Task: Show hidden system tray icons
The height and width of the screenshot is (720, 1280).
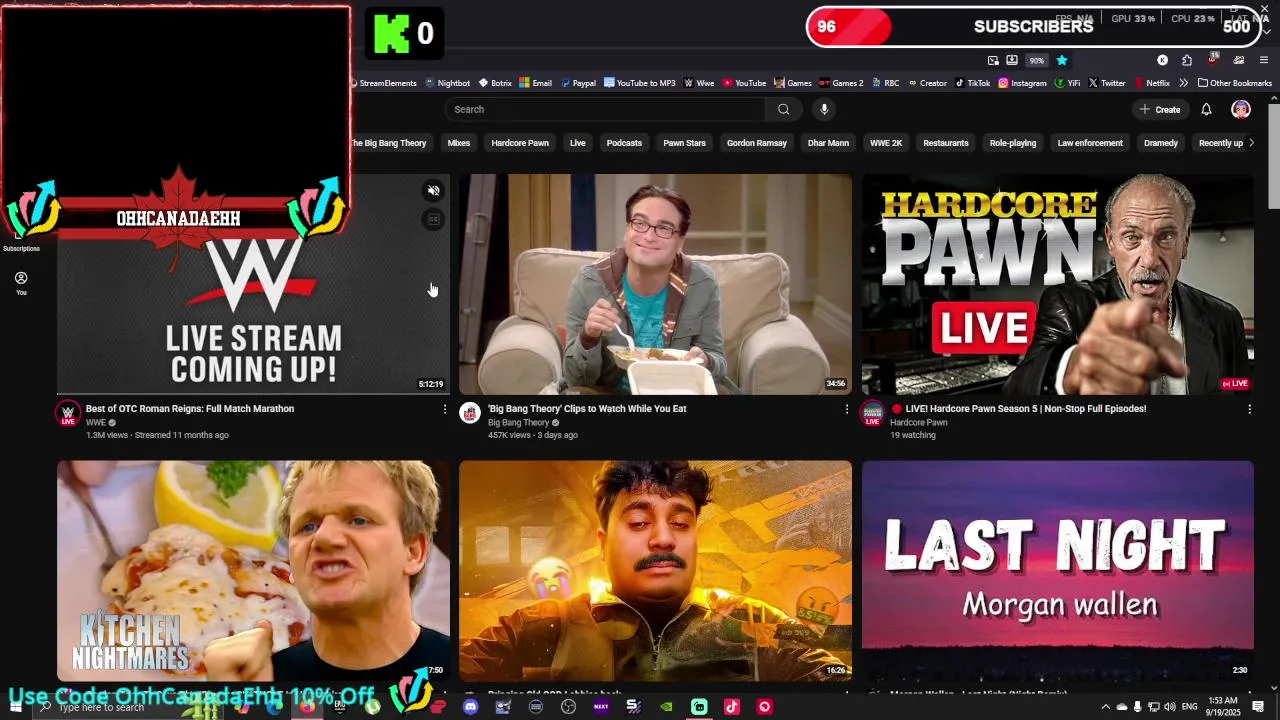Action: coord(1106,707)
